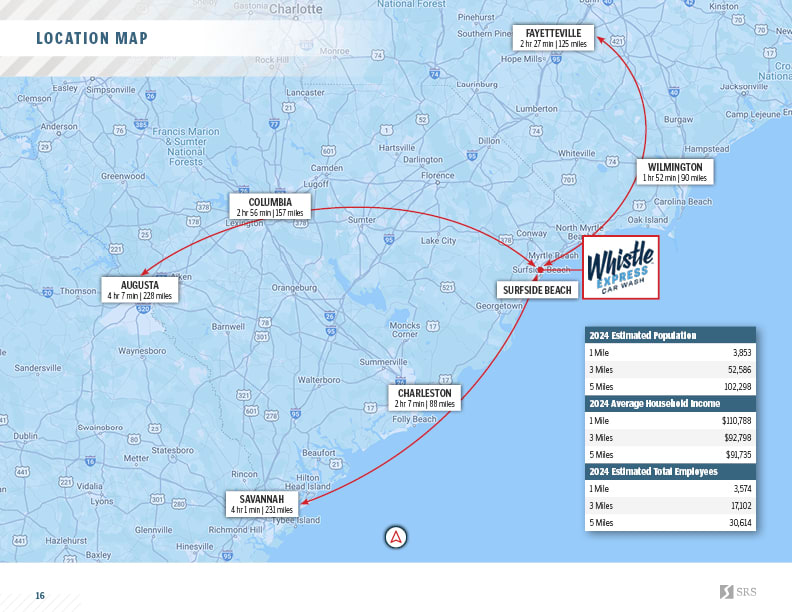The width and height of the screenshot is (792, 612).
Task: Click the income value $110,788
Action: click(x=736, y=421)
